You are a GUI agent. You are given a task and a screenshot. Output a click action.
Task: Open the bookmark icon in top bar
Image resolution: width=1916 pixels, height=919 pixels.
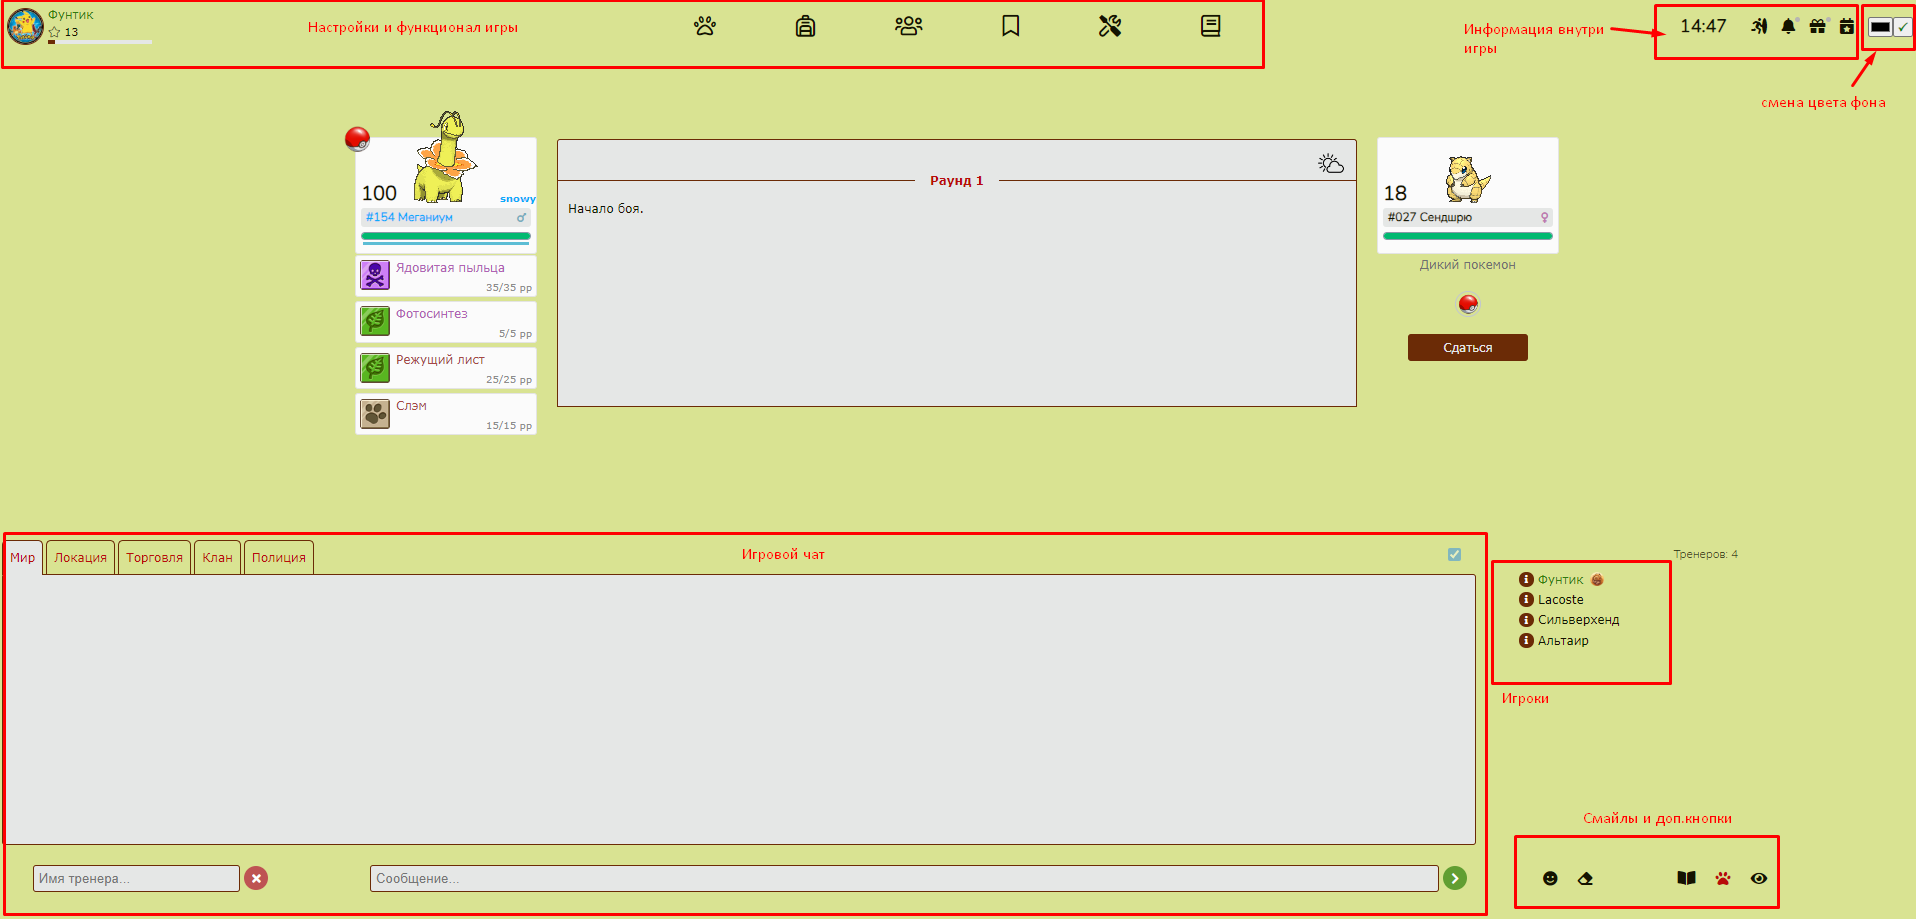click(1011, 26)
